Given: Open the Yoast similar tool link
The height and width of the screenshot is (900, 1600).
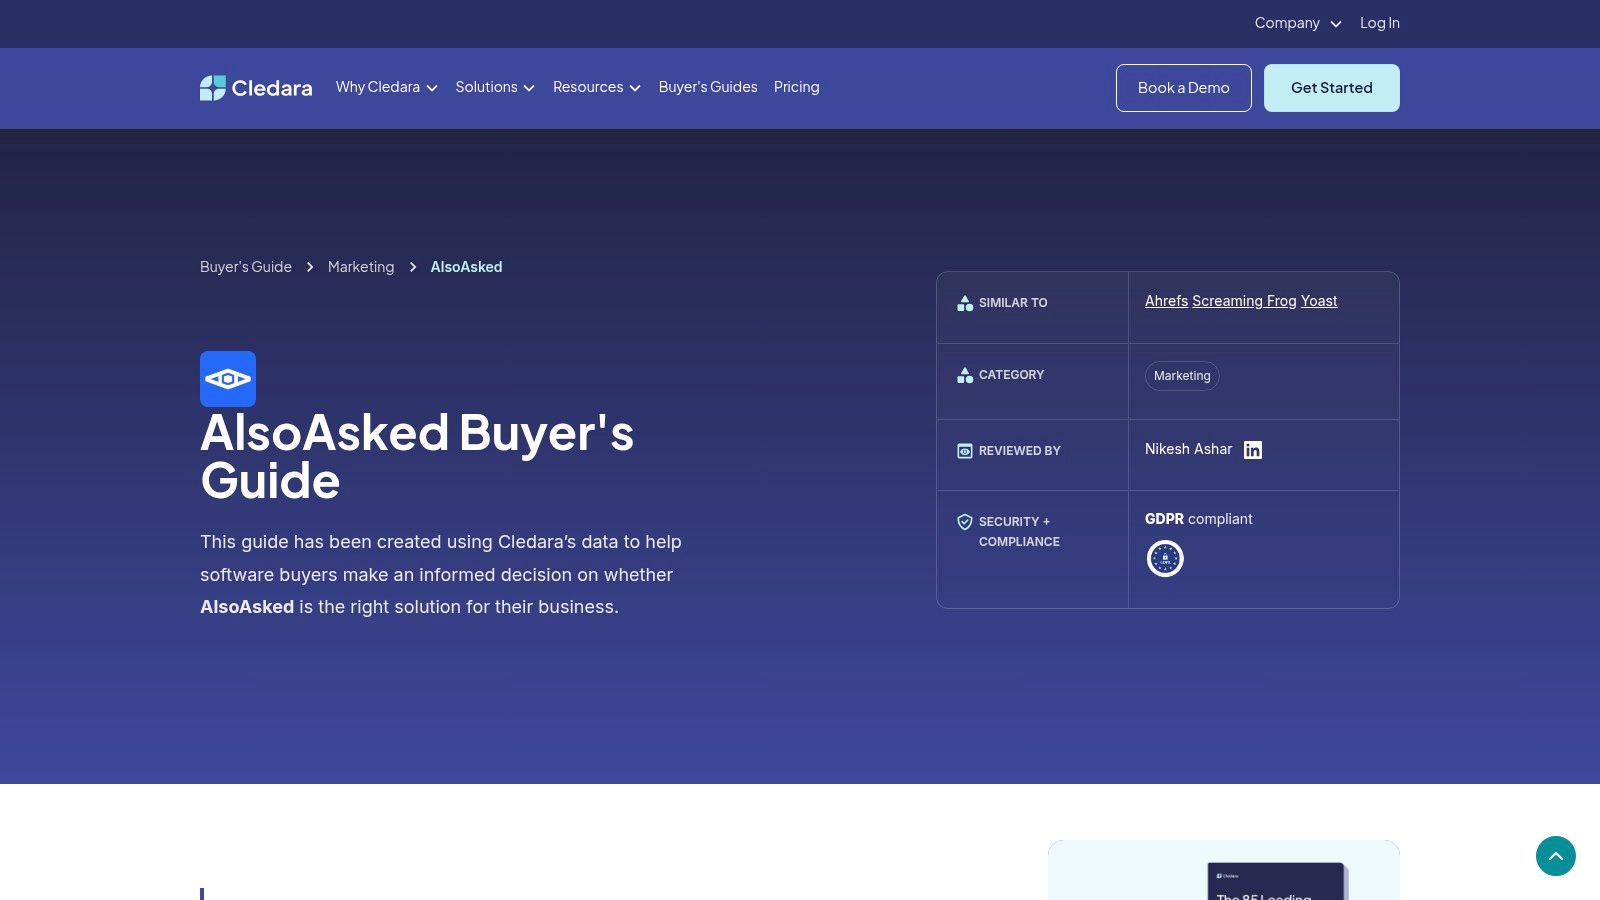Looking at the screenshot, I should (x=1319, y=301).
